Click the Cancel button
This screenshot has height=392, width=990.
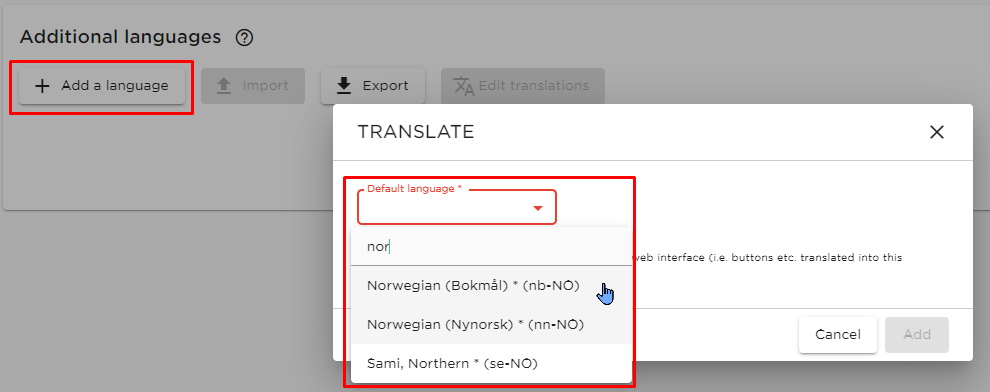(838, 335)
